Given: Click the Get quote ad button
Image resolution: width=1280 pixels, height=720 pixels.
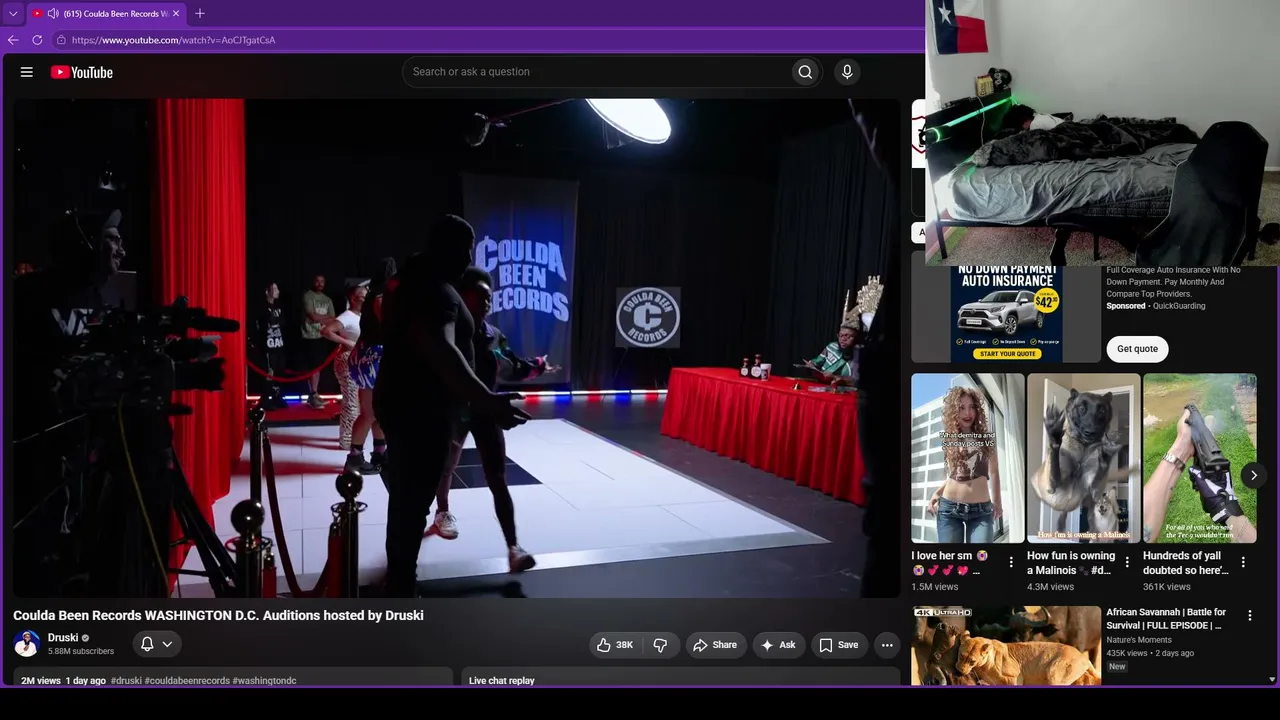Looking at the screenshot, I should 1137,349.
